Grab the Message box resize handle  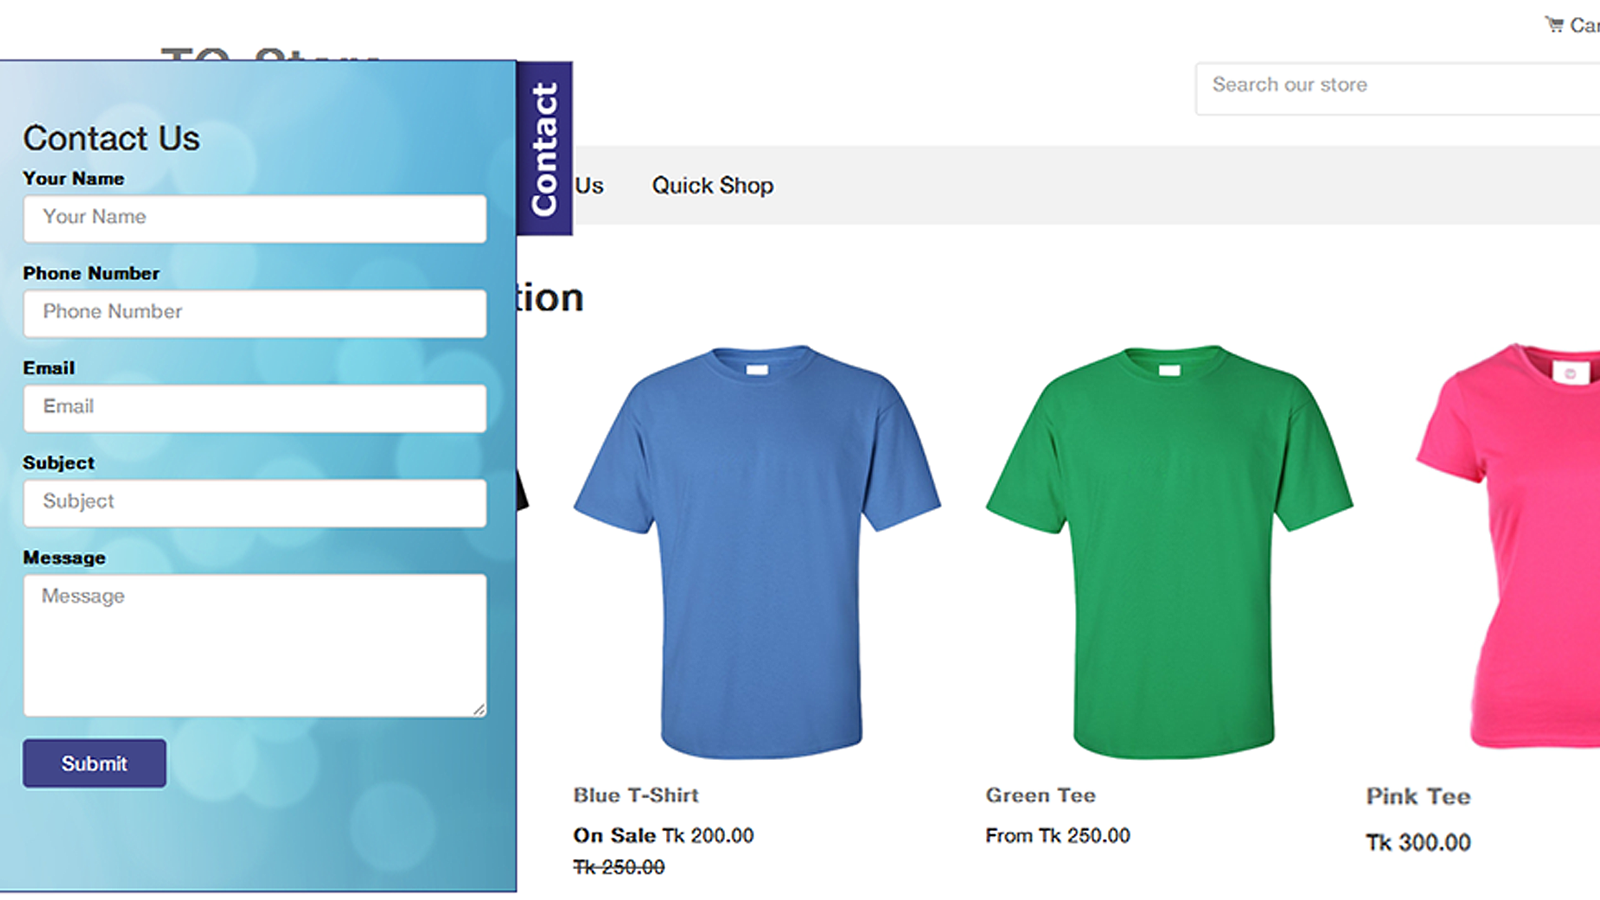pos(480,710)
